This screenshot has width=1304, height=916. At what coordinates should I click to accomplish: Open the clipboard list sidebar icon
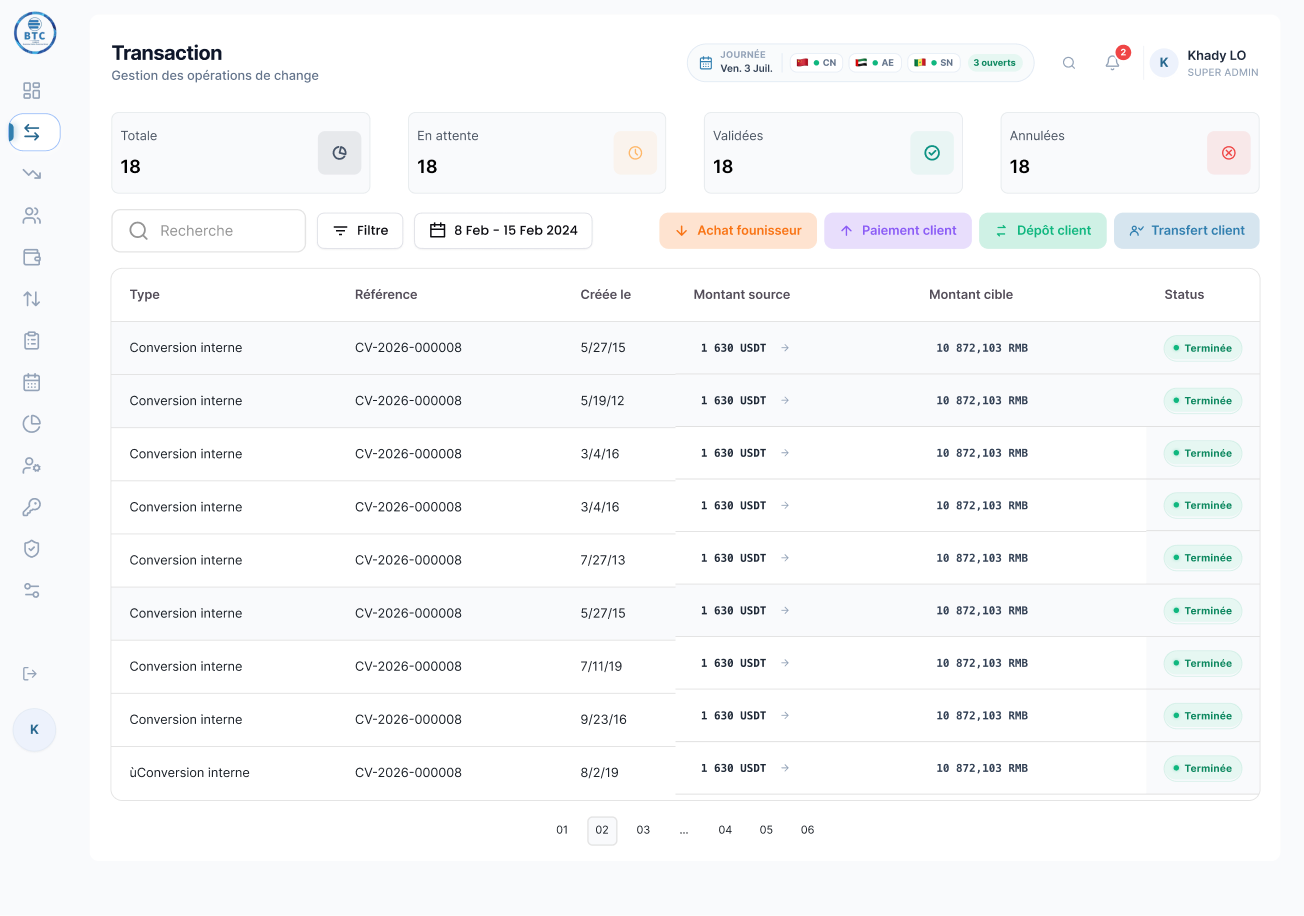[x=32, y=341]
